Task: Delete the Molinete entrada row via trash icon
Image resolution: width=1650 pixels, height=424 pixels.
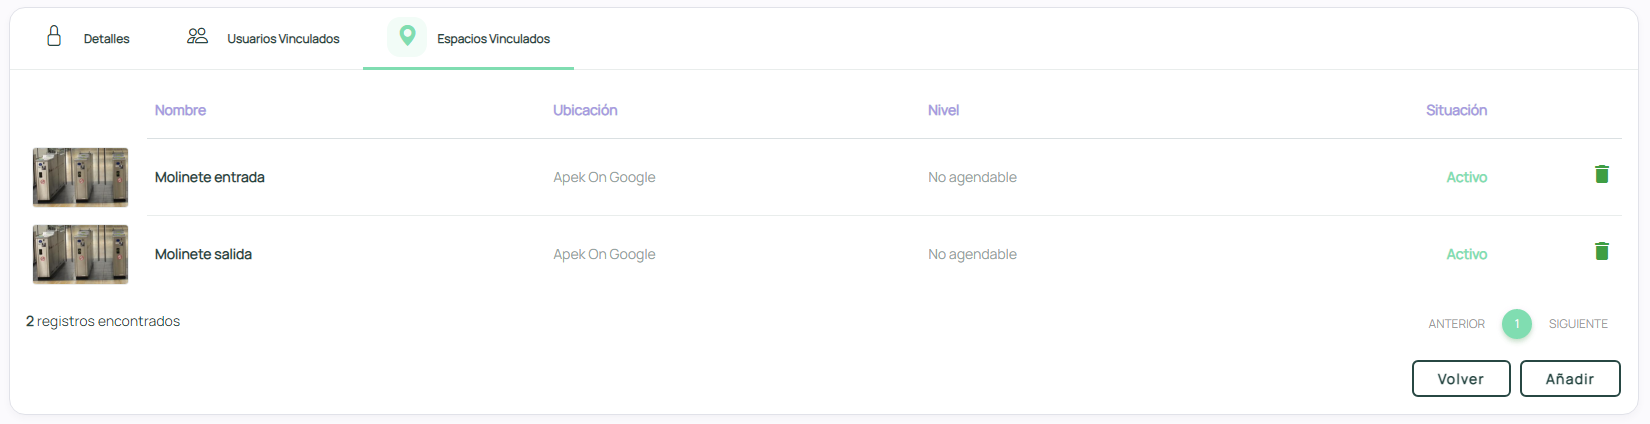Action: tap(1601, 174)
